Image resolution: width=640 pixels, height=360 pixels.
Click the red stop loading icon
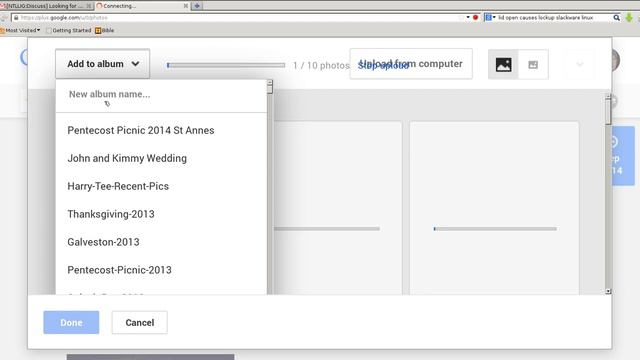click(476, 18)
